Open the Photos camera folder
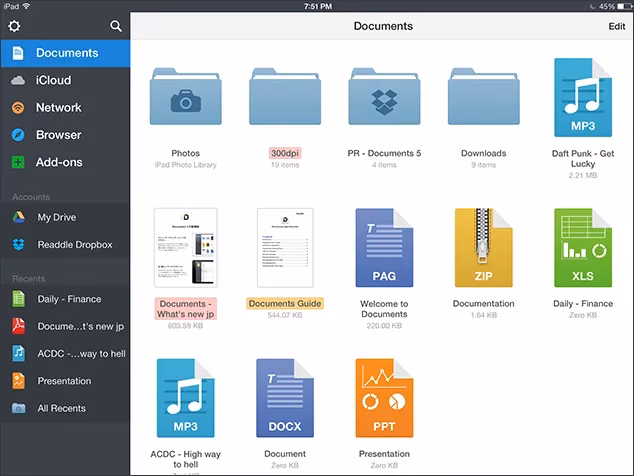634x476 pixels. pyautogui.click(x=186, y=97)
